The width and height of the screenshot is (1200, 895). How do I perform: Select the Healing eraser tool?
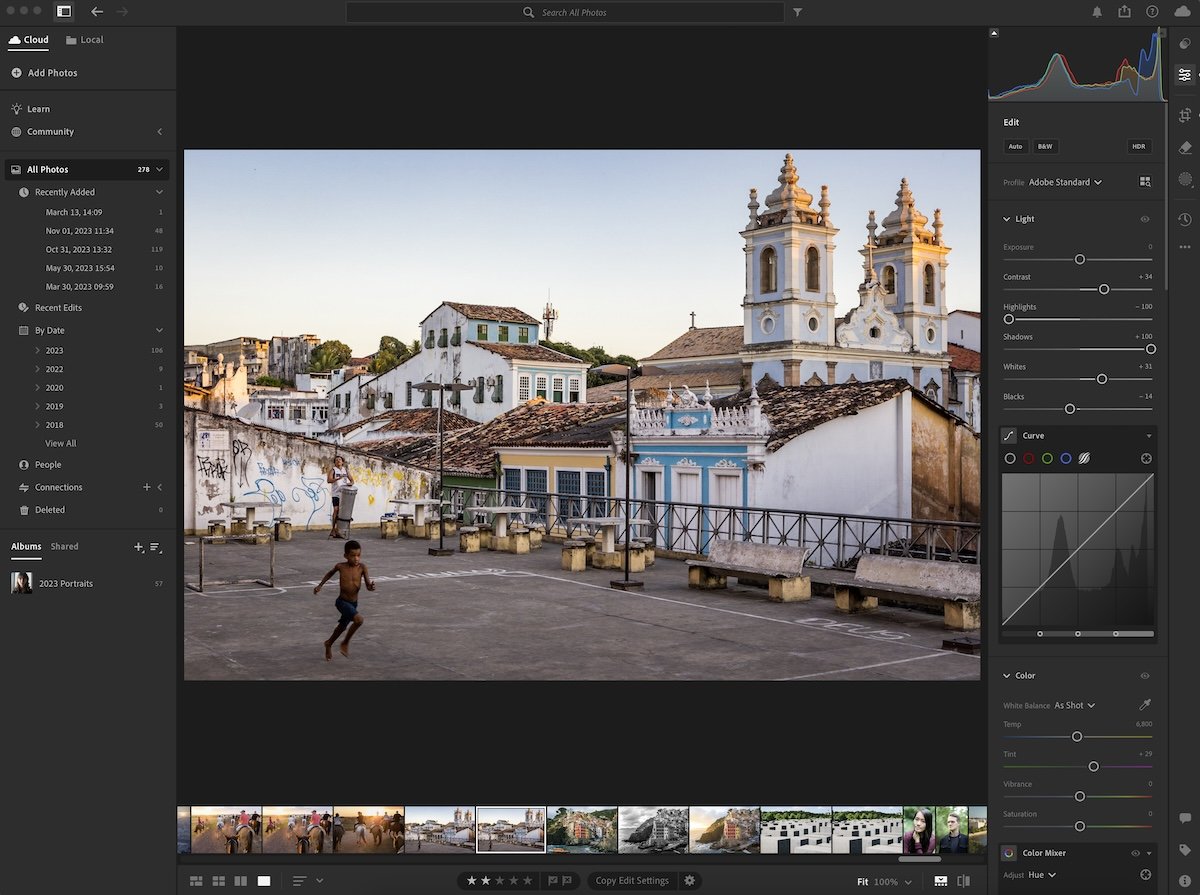pyautogui.click(x=1185, y=147)
